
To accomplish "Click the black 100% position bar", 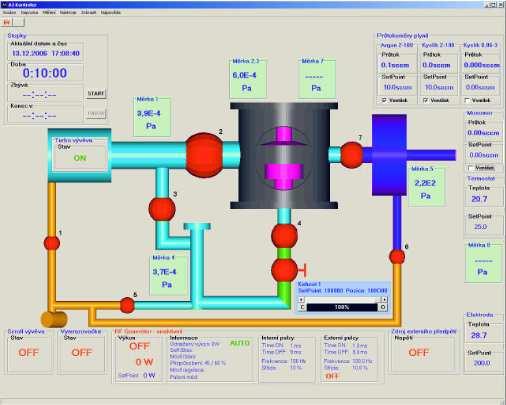I will click(342, 307).
